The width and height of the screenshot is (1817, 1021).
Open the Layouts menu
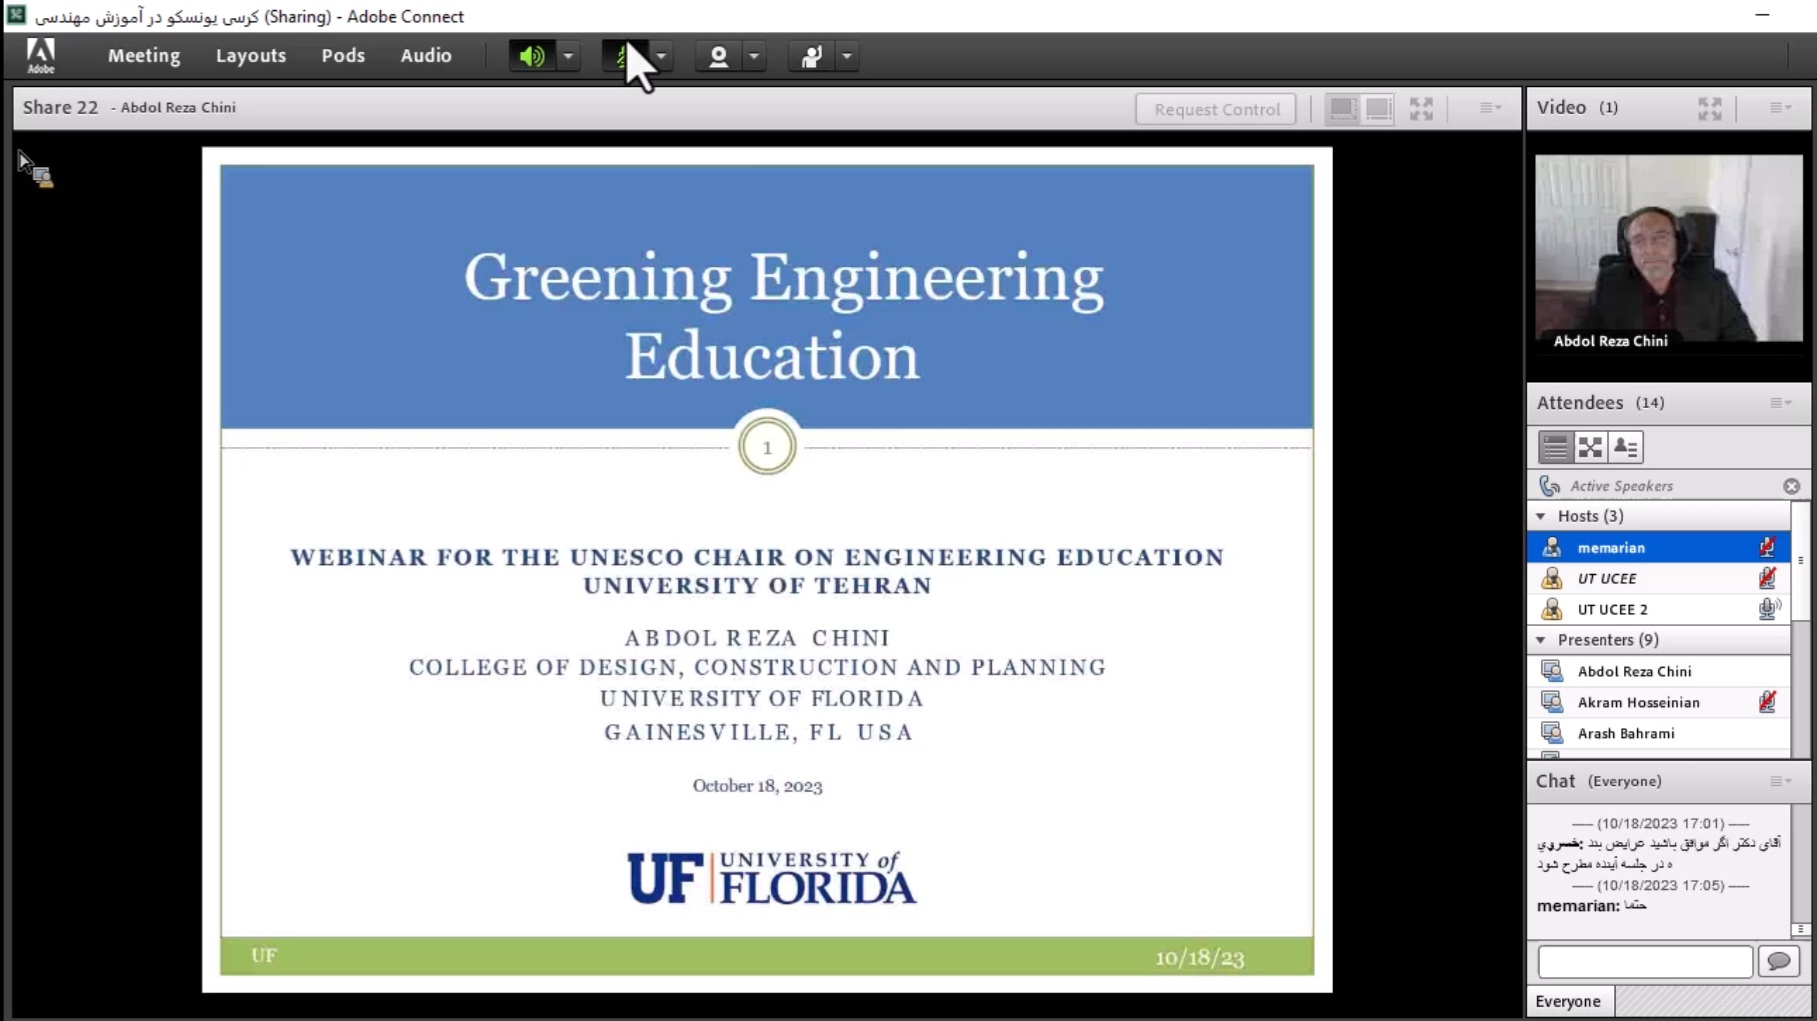(251, 56)
